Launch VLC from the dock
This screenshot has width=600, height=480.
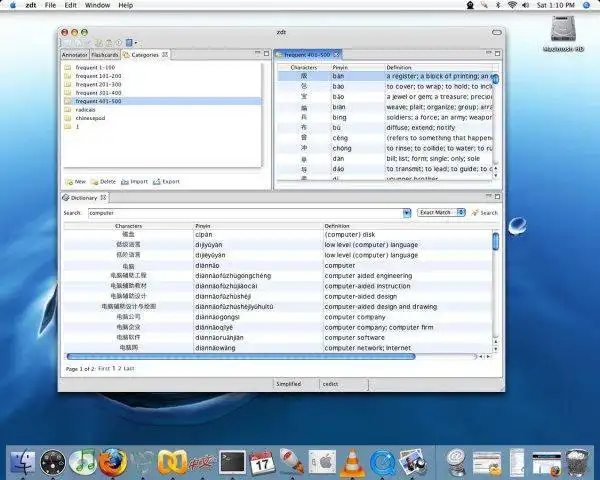352,461
